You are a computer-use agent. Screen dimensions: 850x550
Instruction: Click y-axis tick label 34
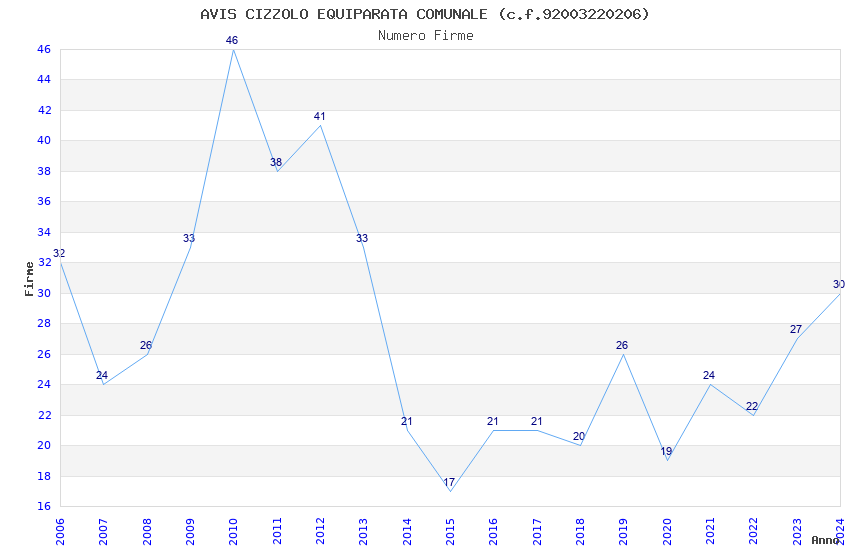pos(44,232)
